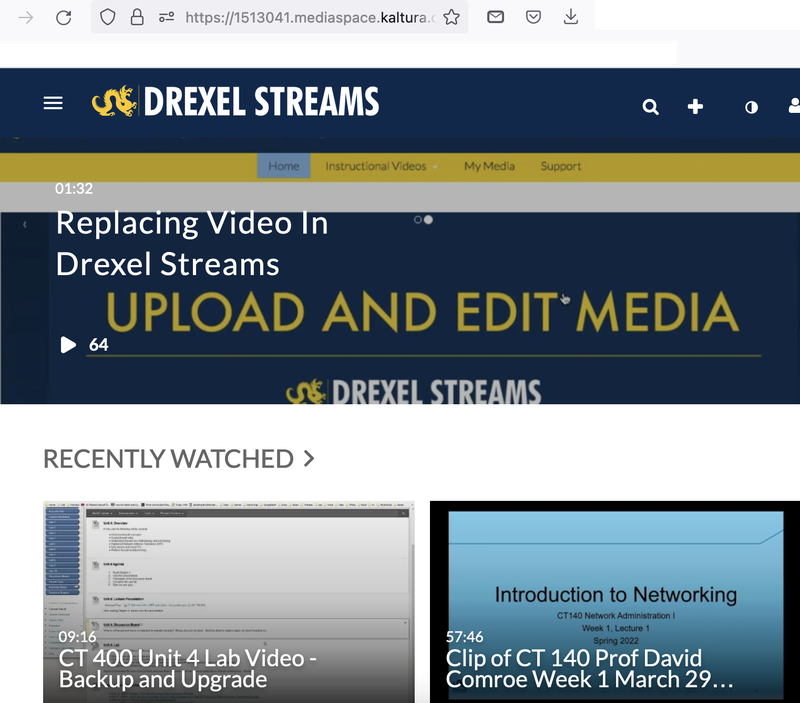The height and width of the screenshot is (703, 800).
Task: Click the 64 plays count
Action: point(98,345)
